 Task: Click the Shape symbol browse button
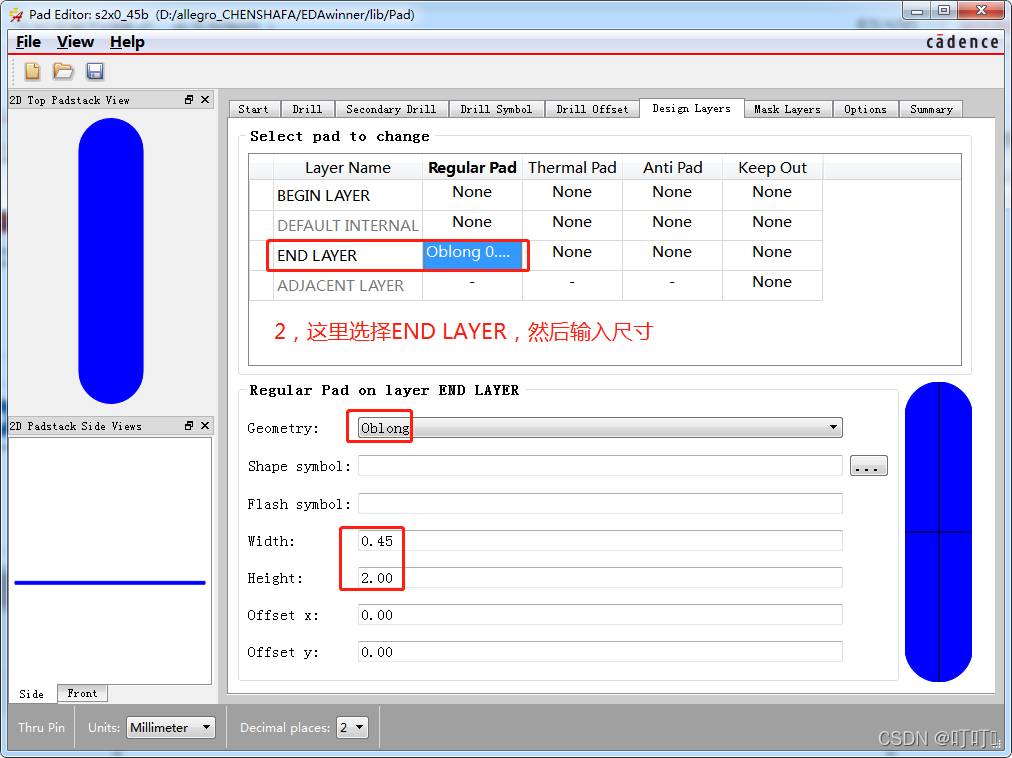868,466
